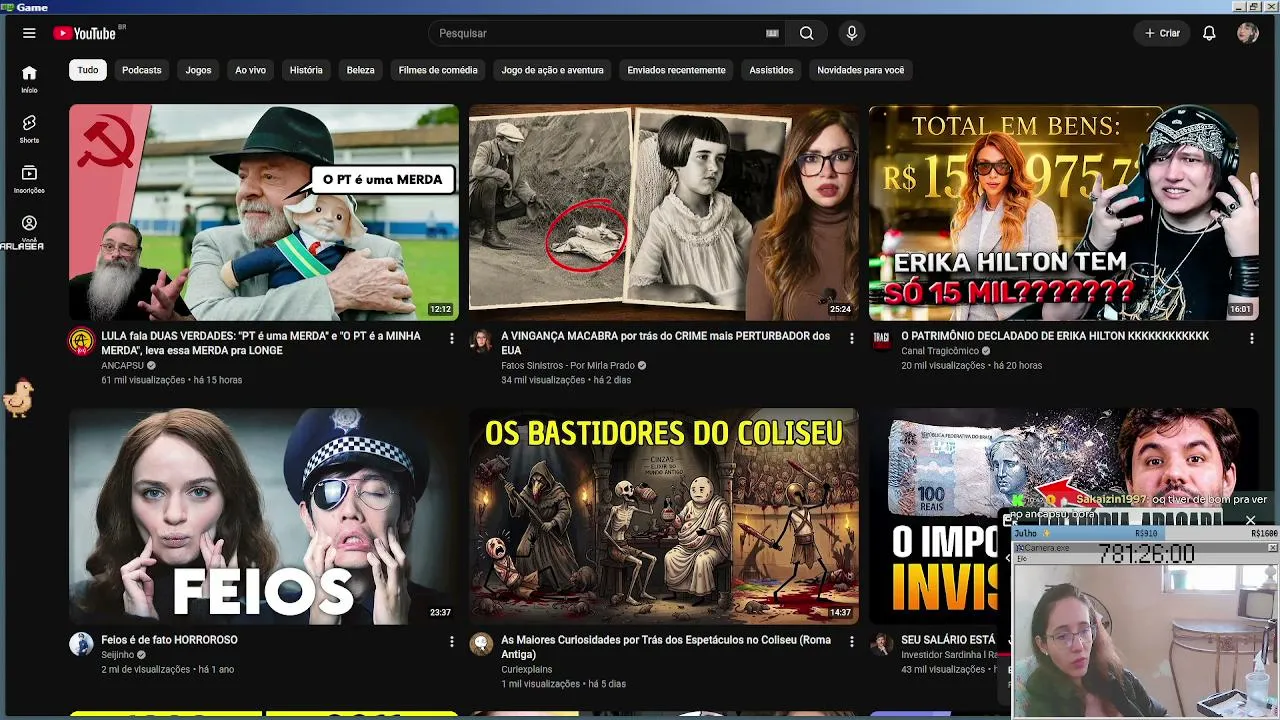
Task: Select the Beleza filter chip
Action: click(360, 70)
